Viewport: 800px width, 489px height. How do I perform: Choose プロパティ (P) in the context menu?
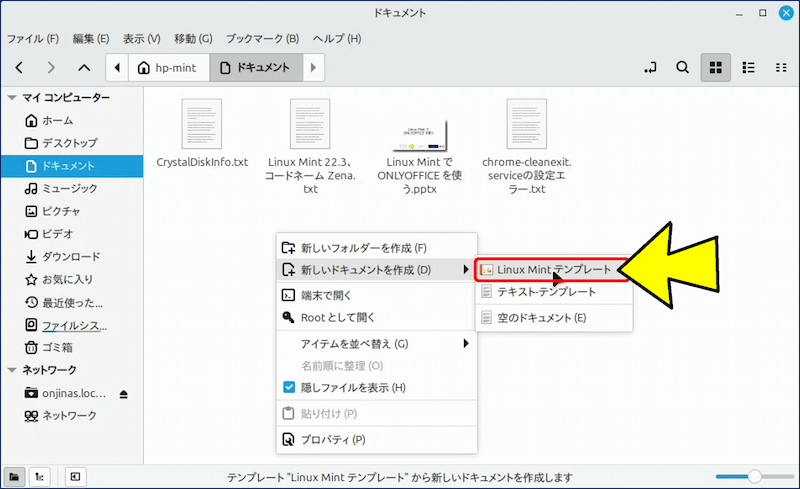(377, 439)
